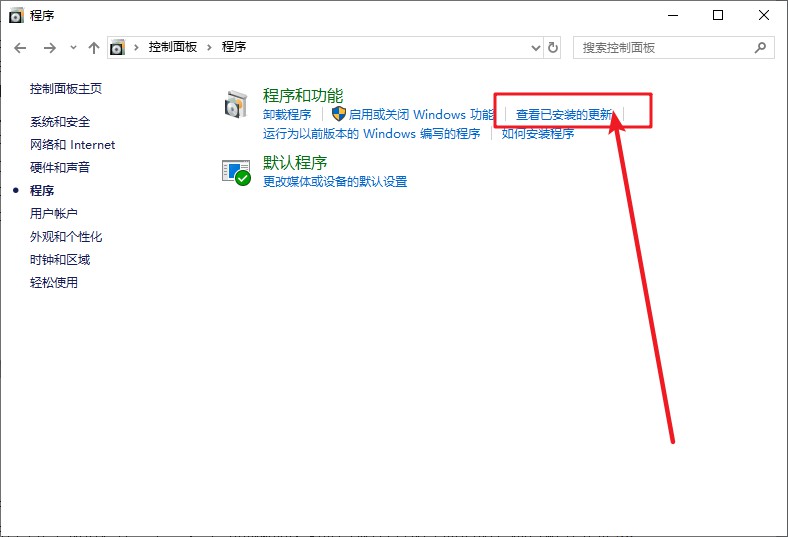Open 轻松使用 category
Viewport: 788px width, 537px height.
54,282
